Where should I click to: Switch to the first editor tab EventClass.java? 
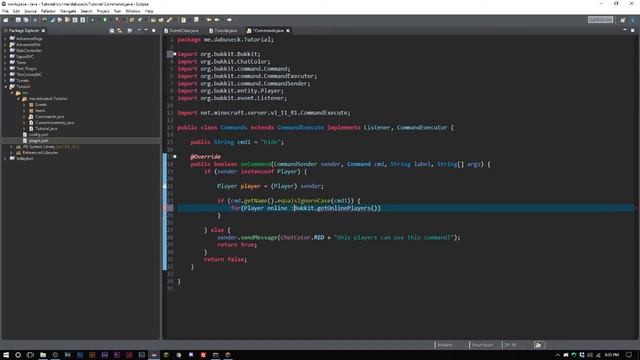181,31
